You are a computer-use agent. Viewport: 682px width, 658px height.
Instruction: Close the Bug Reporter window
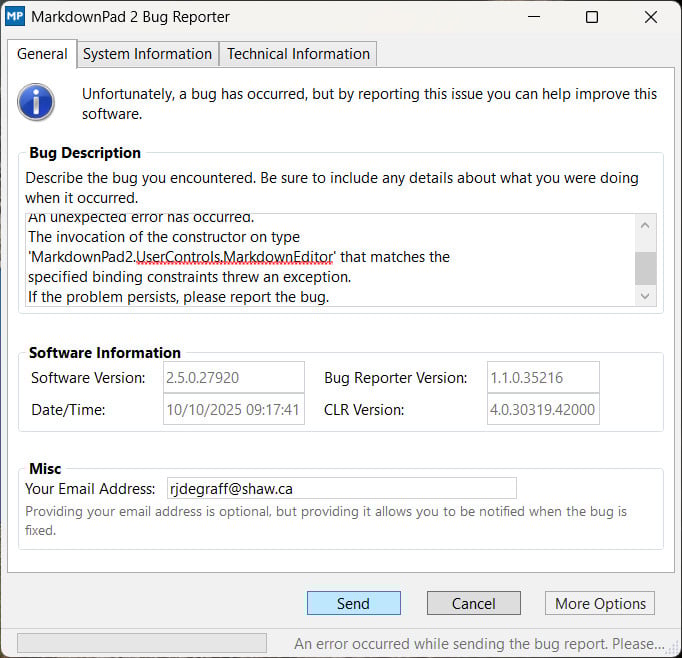tap(651, 17)
